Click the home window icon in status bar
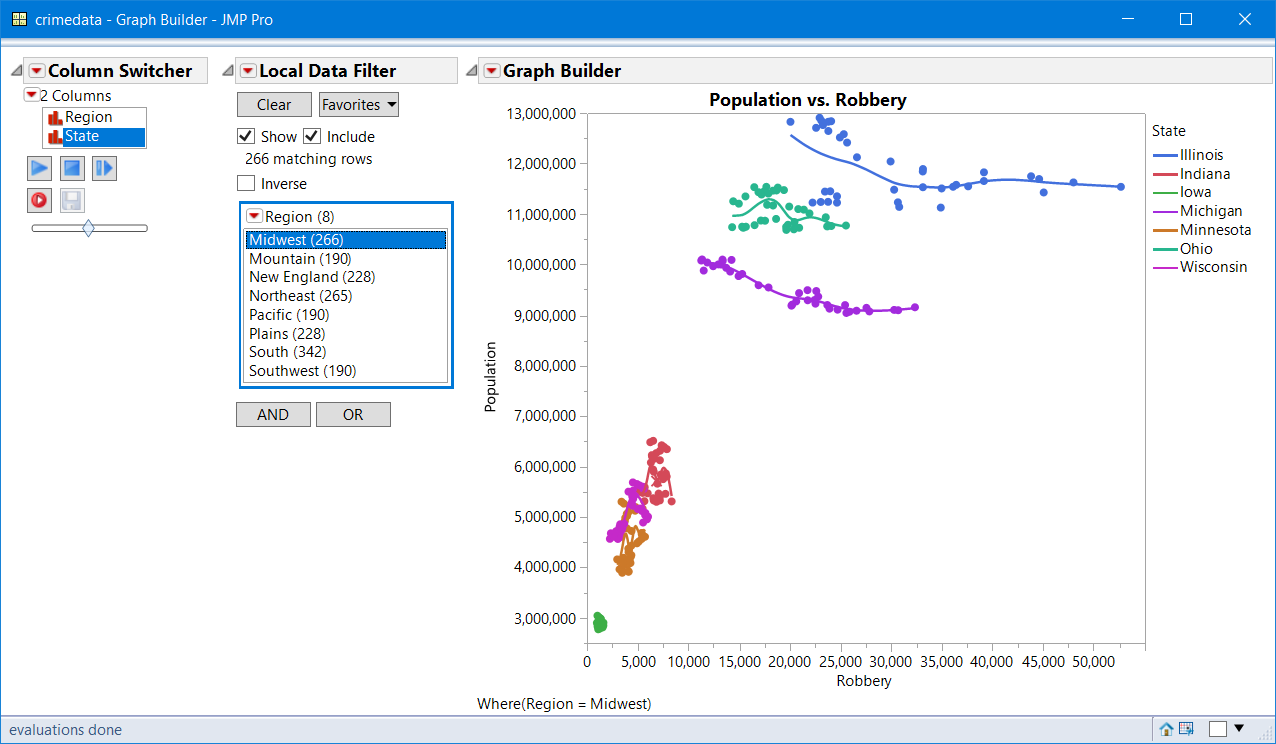 (x=1166, y=729)
